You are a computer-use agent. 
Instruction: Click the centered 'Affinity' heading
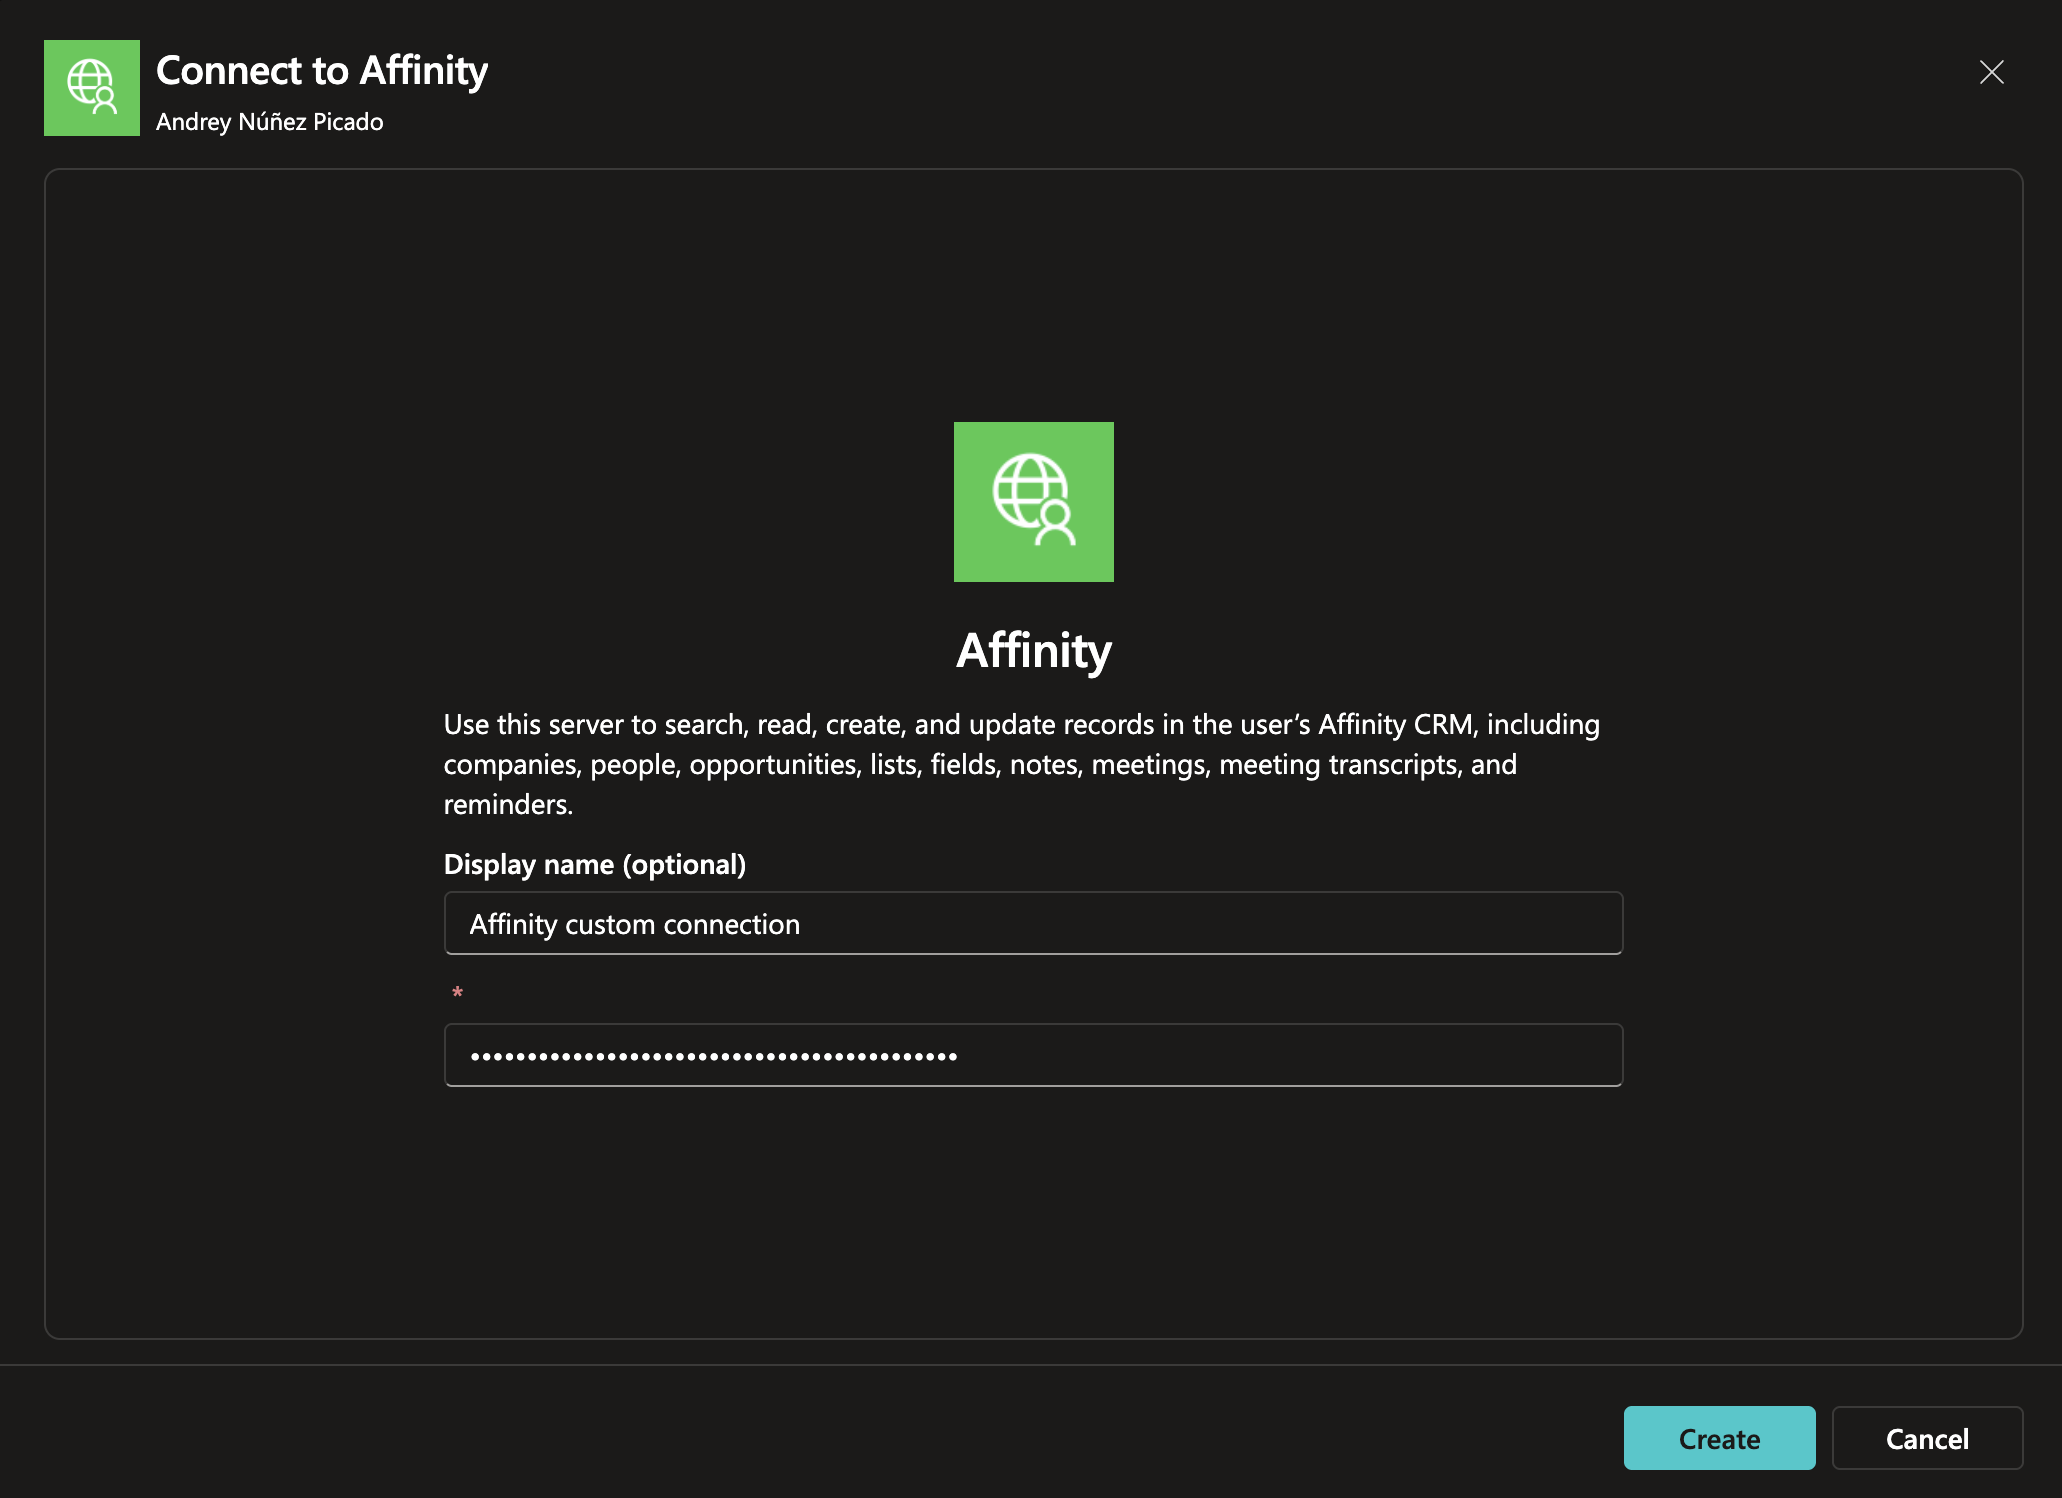pyautogui.click(x=1033, y=651)
